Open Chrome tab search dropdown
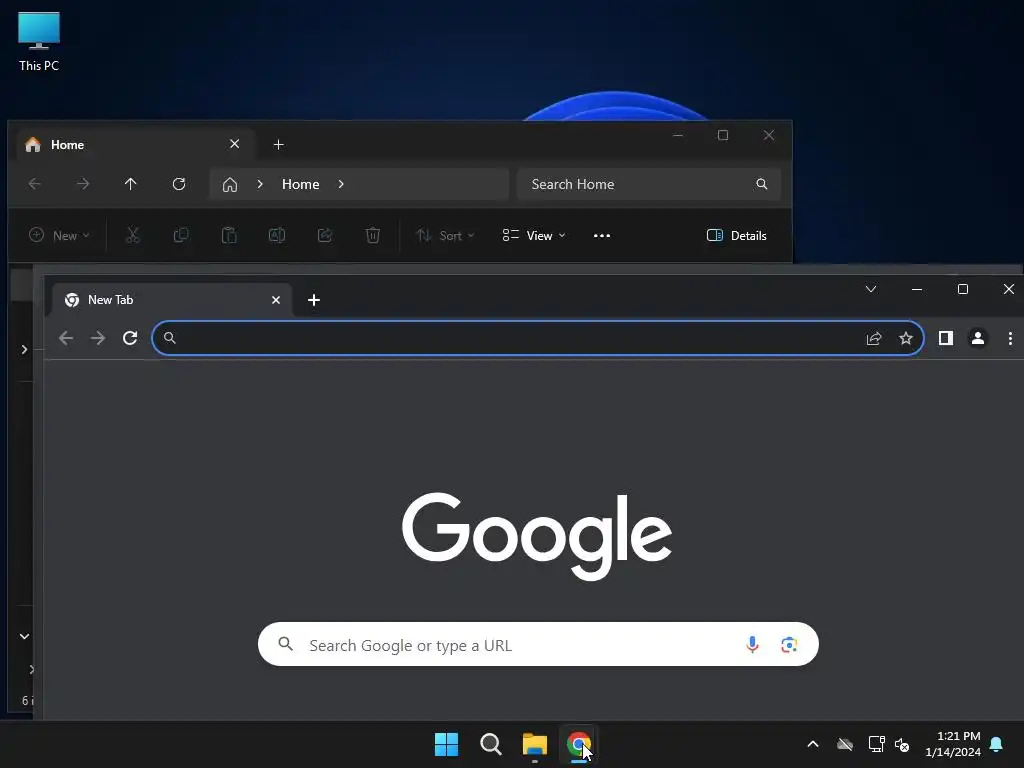Screen dimensions: 1024x768 pyautogui.click(x=871, y=289)
